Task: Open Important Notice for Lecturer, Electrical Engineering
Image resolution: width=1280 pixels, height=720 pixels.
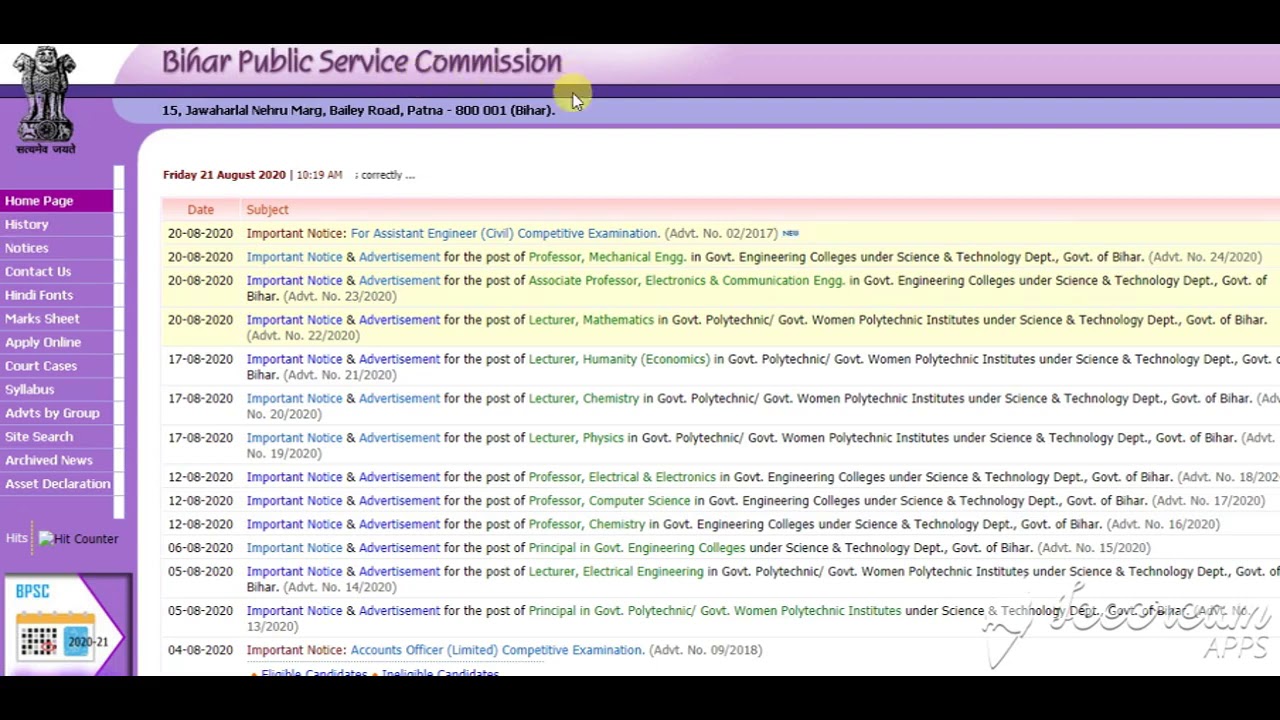Action: (x=294, y=572)
